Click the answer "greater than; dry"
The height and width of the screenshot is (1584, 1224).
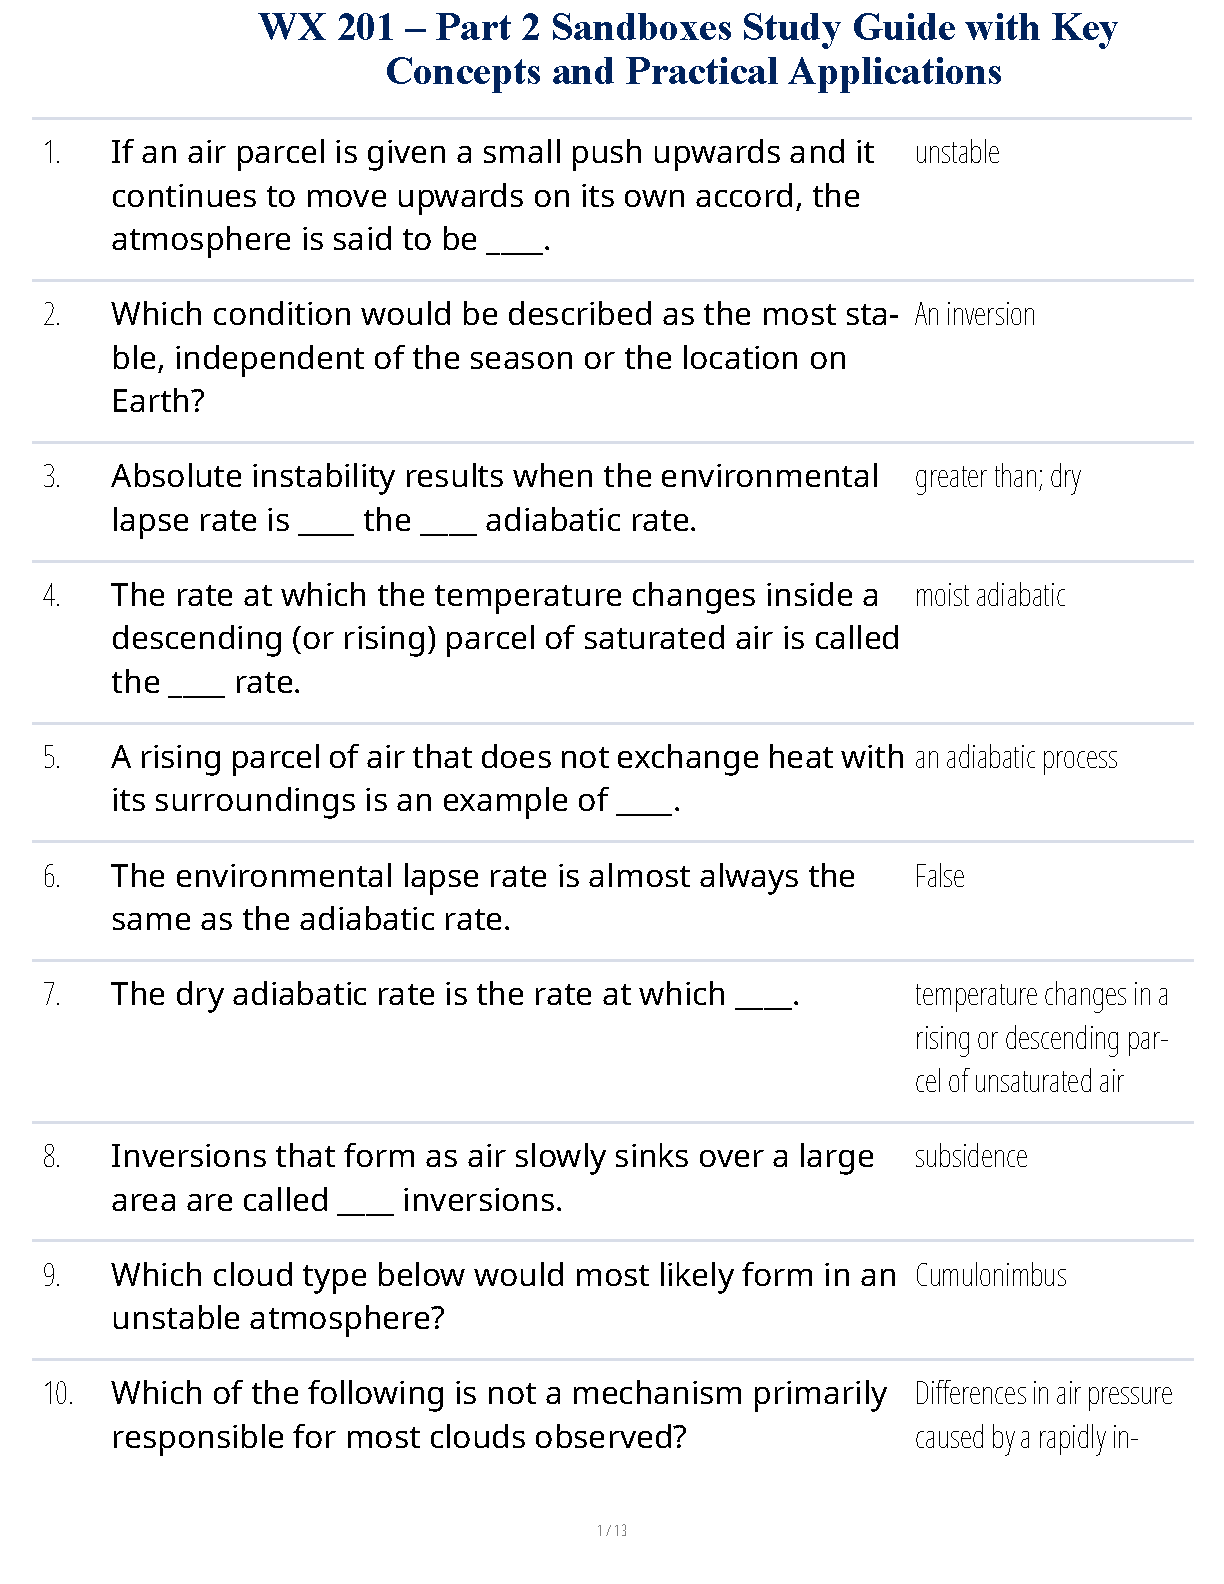[997, 477]
